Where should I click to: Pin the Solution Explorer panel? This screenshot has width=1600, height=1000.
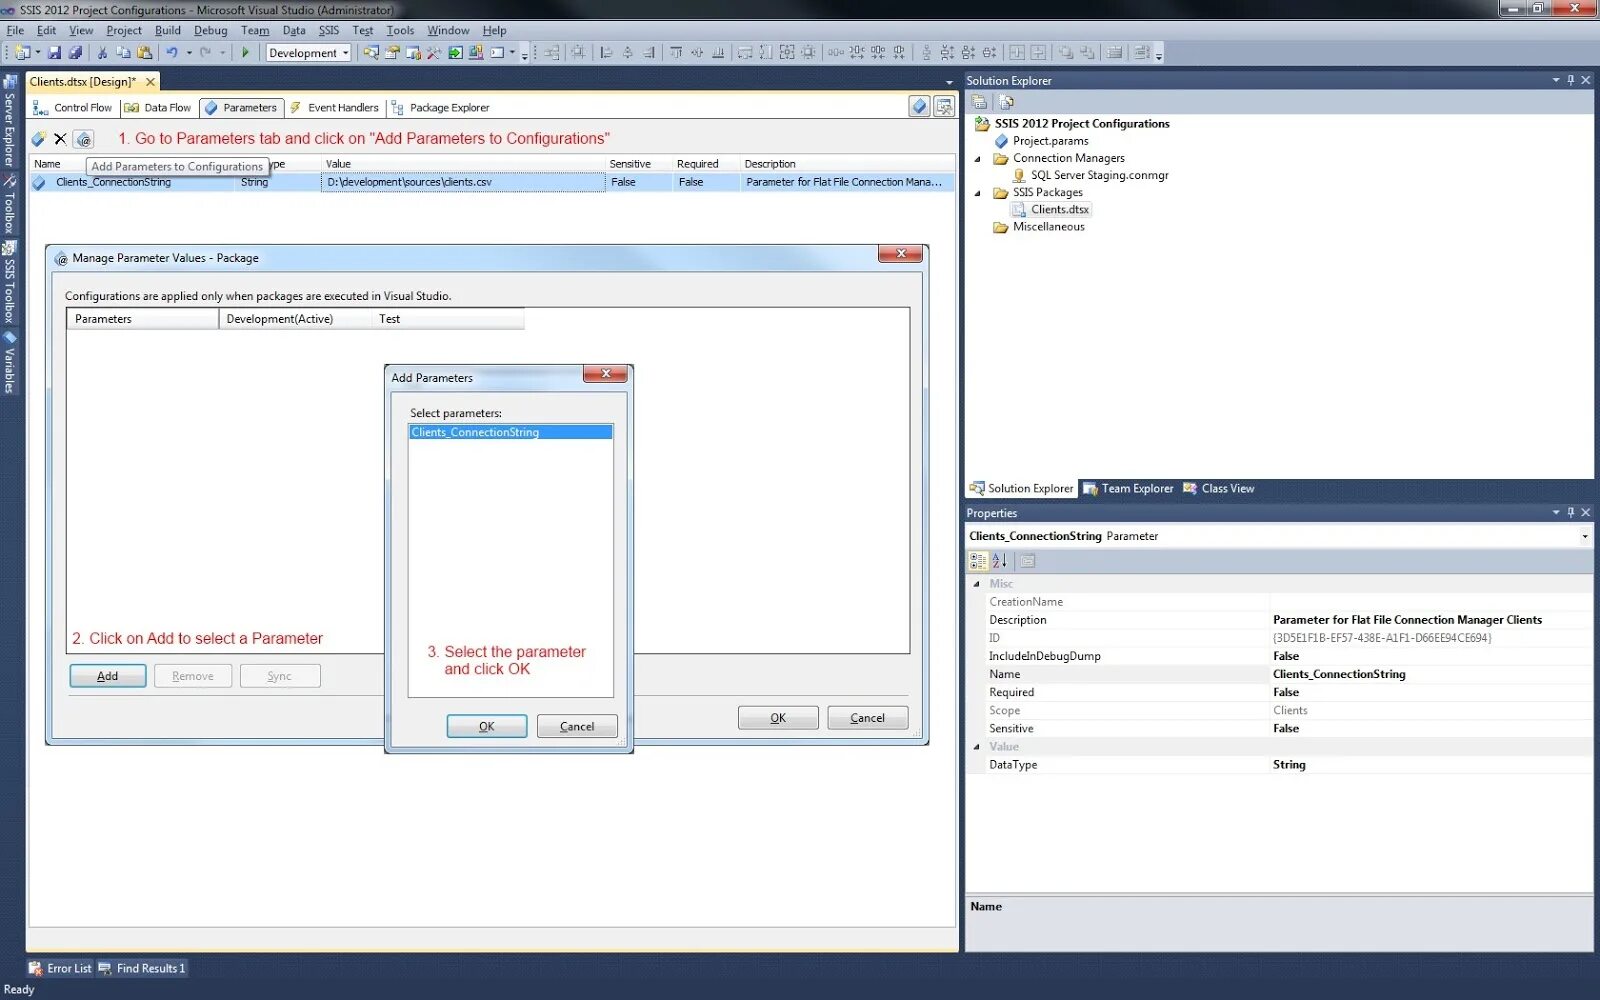click(x=1571, y=80)
